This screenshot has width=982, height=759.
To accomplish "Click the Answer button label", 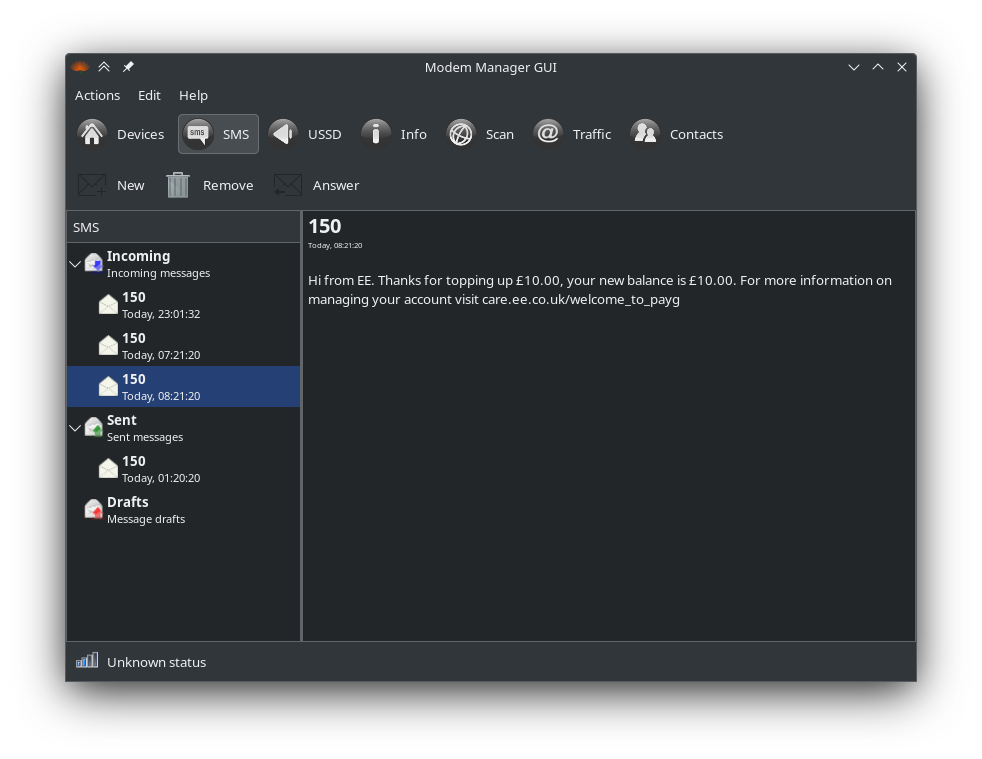I will click(336, 185).
